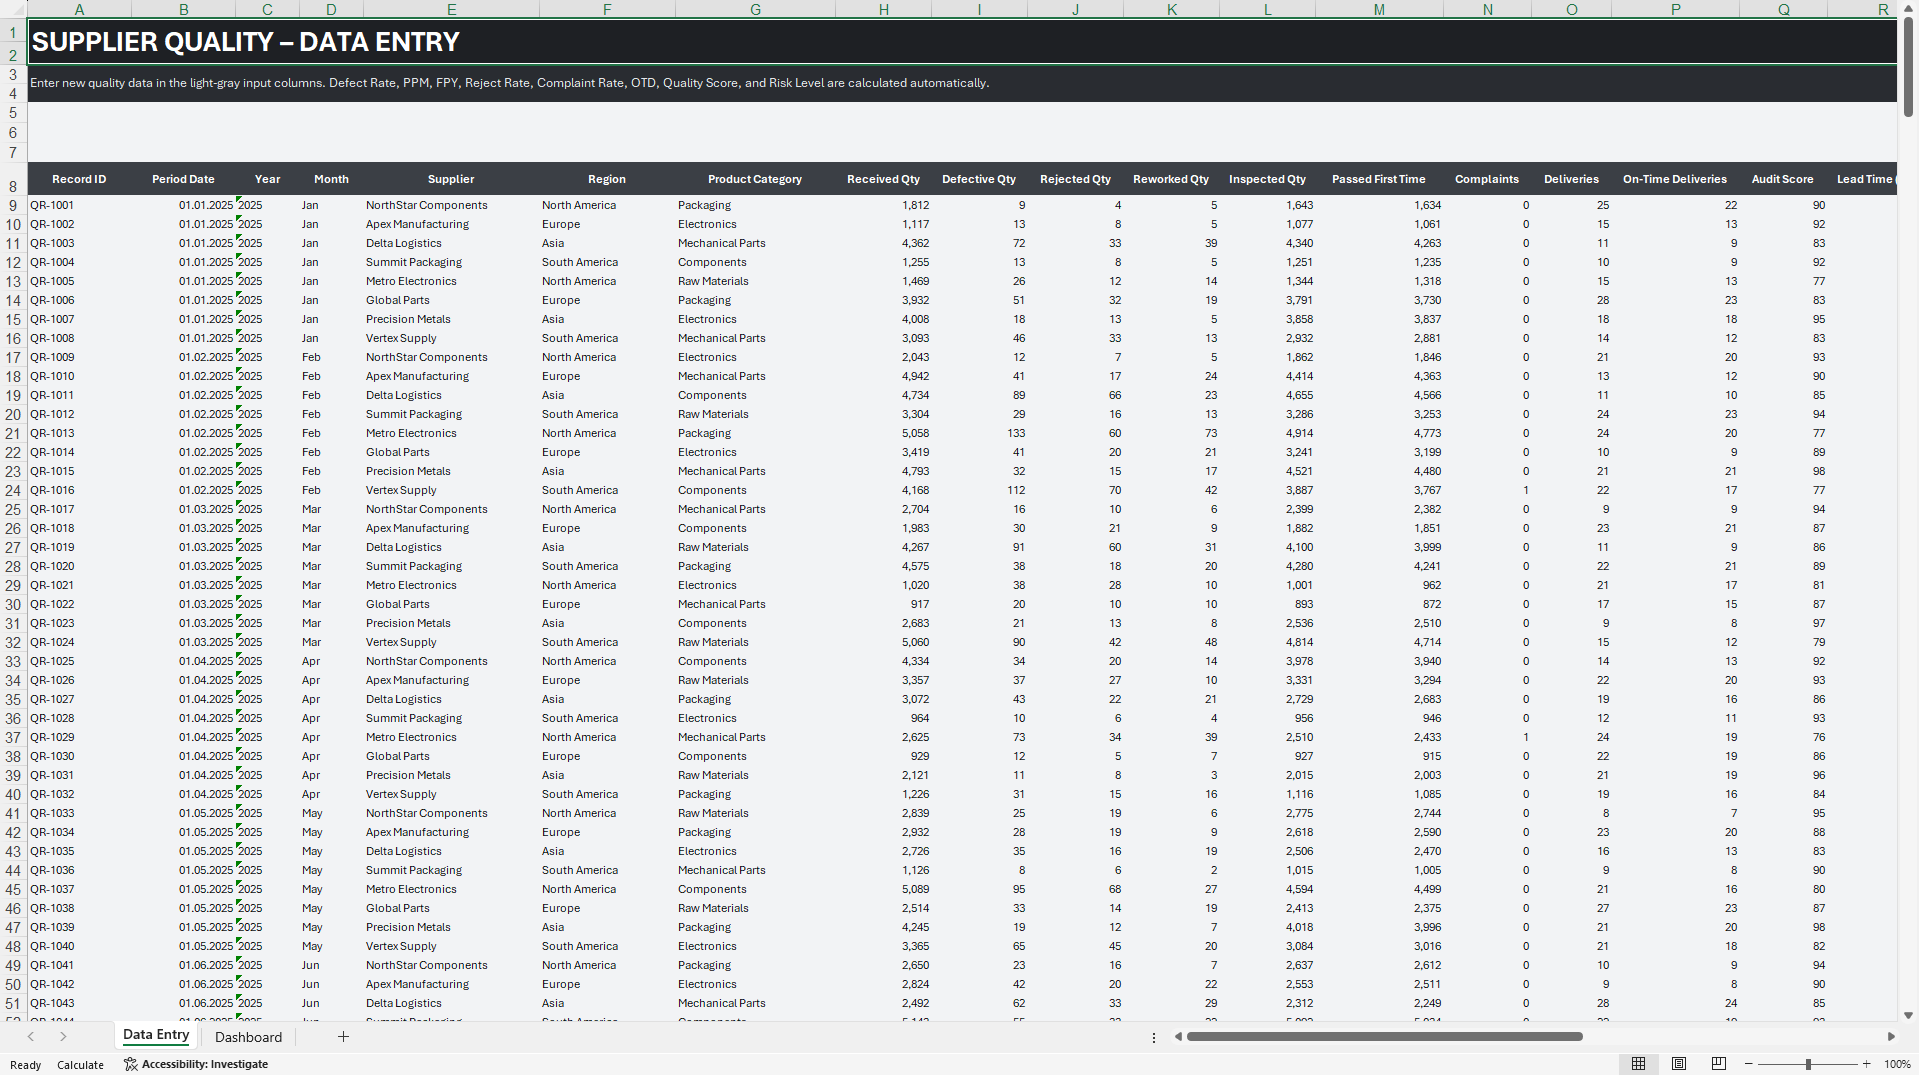Viewport: 1919px width, 1075px height.
Task: Click the instructions text in row 3
Action: click(509, 83)
